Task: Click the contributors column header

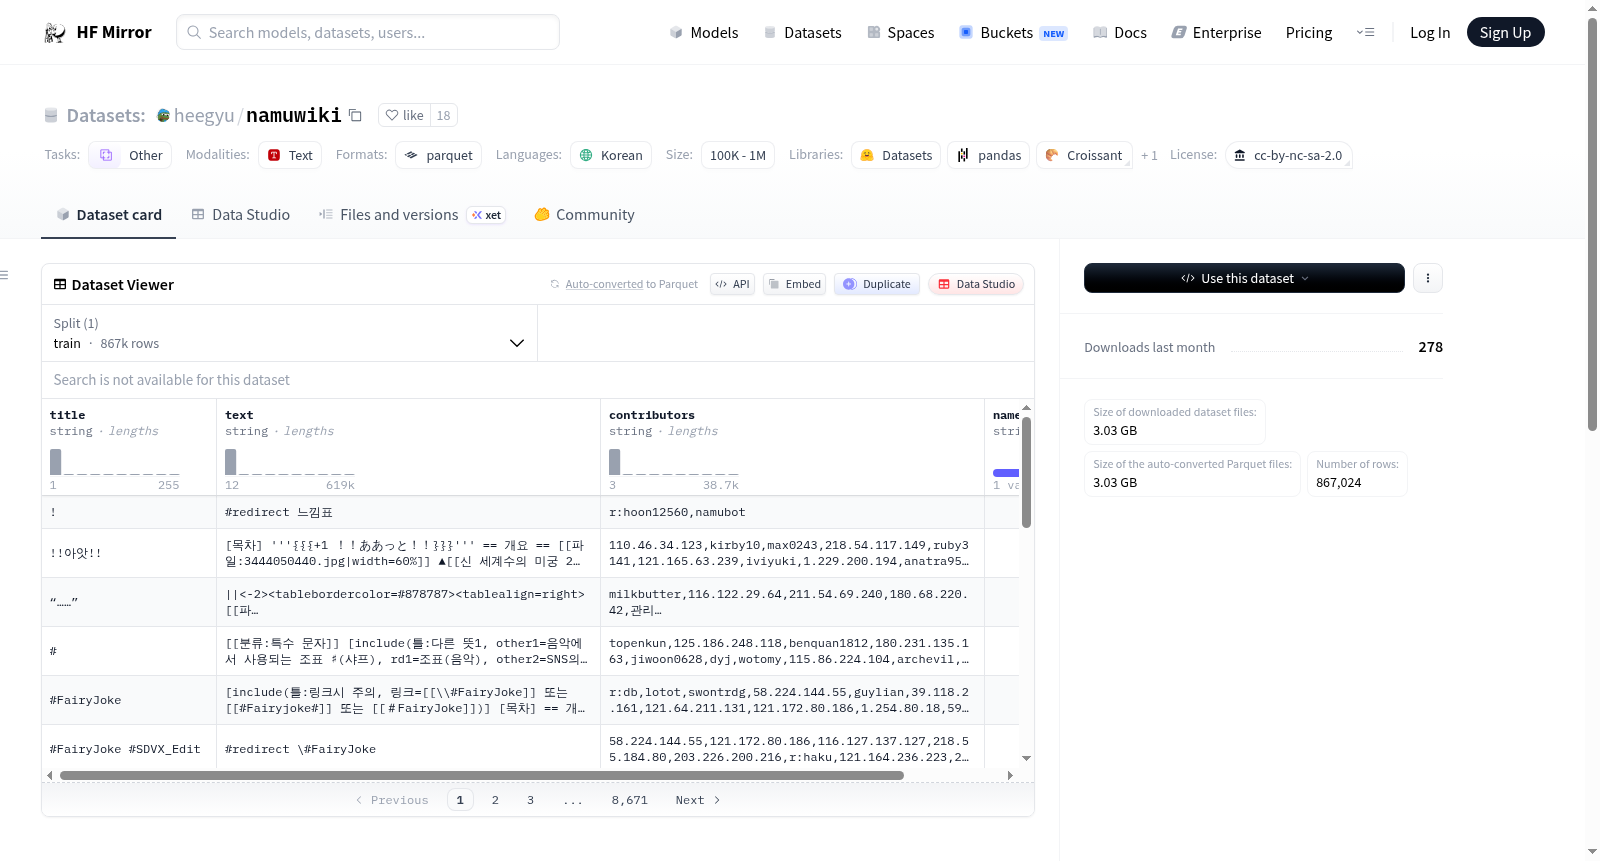Action: pos(652,415)
